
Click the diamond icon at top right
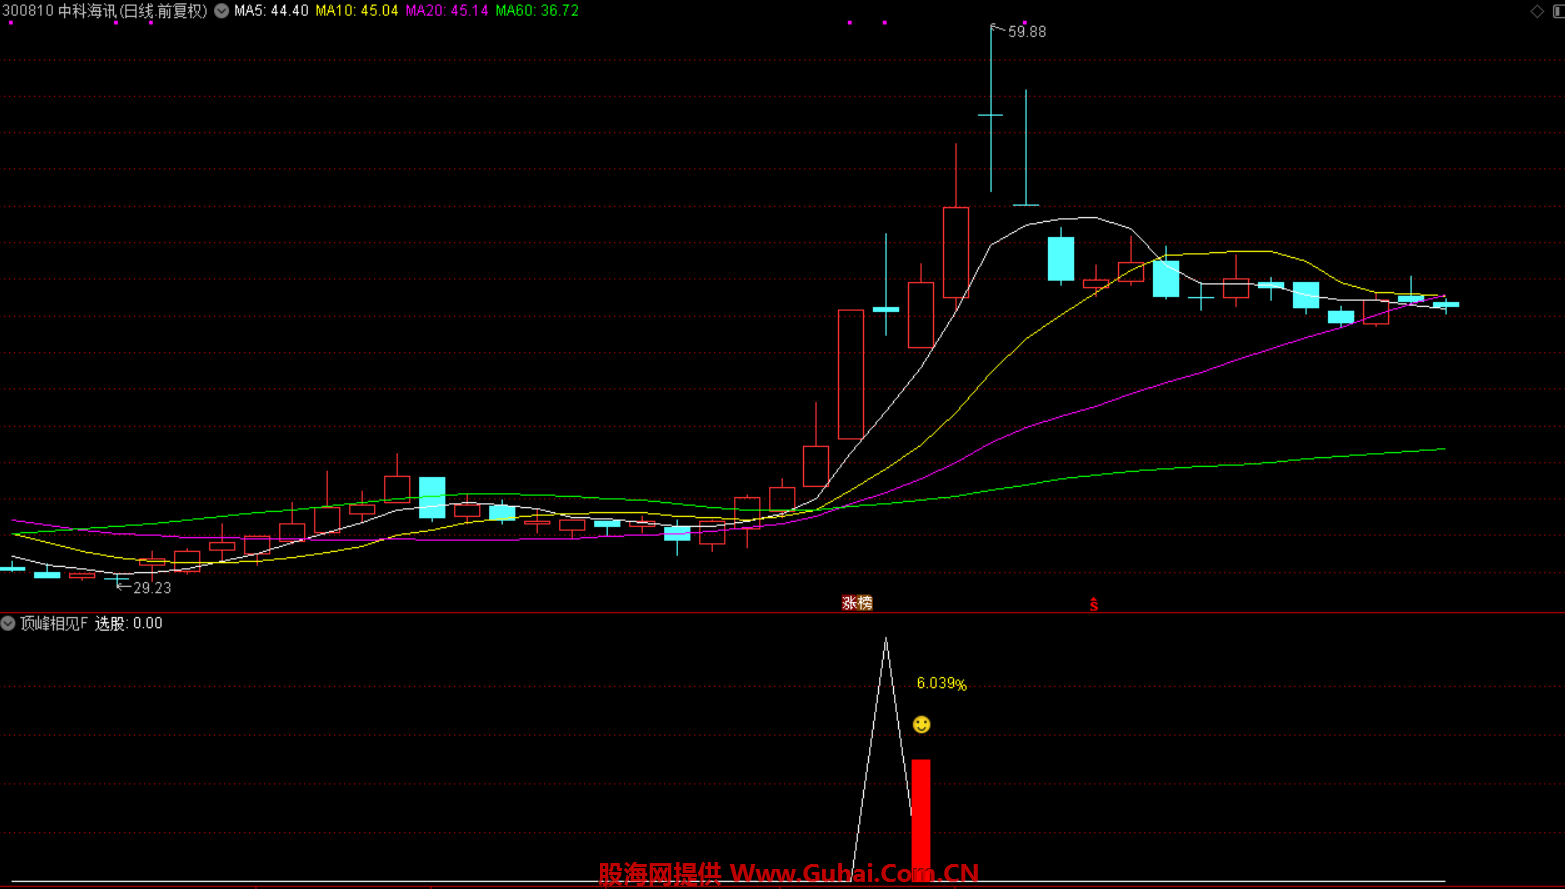point(1537,11)
